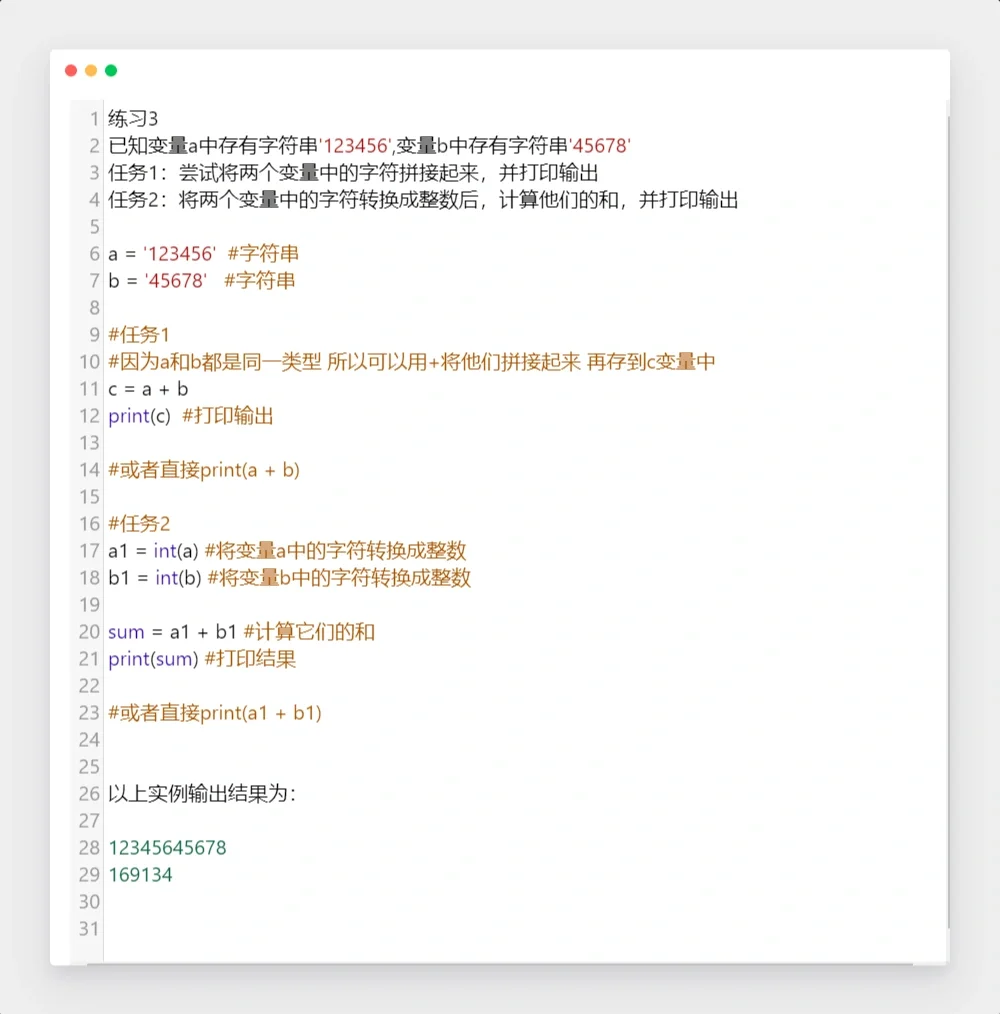Click the code a1 = int(a)
Screen dimensions: 1000x1014
(x=153, y=550)
